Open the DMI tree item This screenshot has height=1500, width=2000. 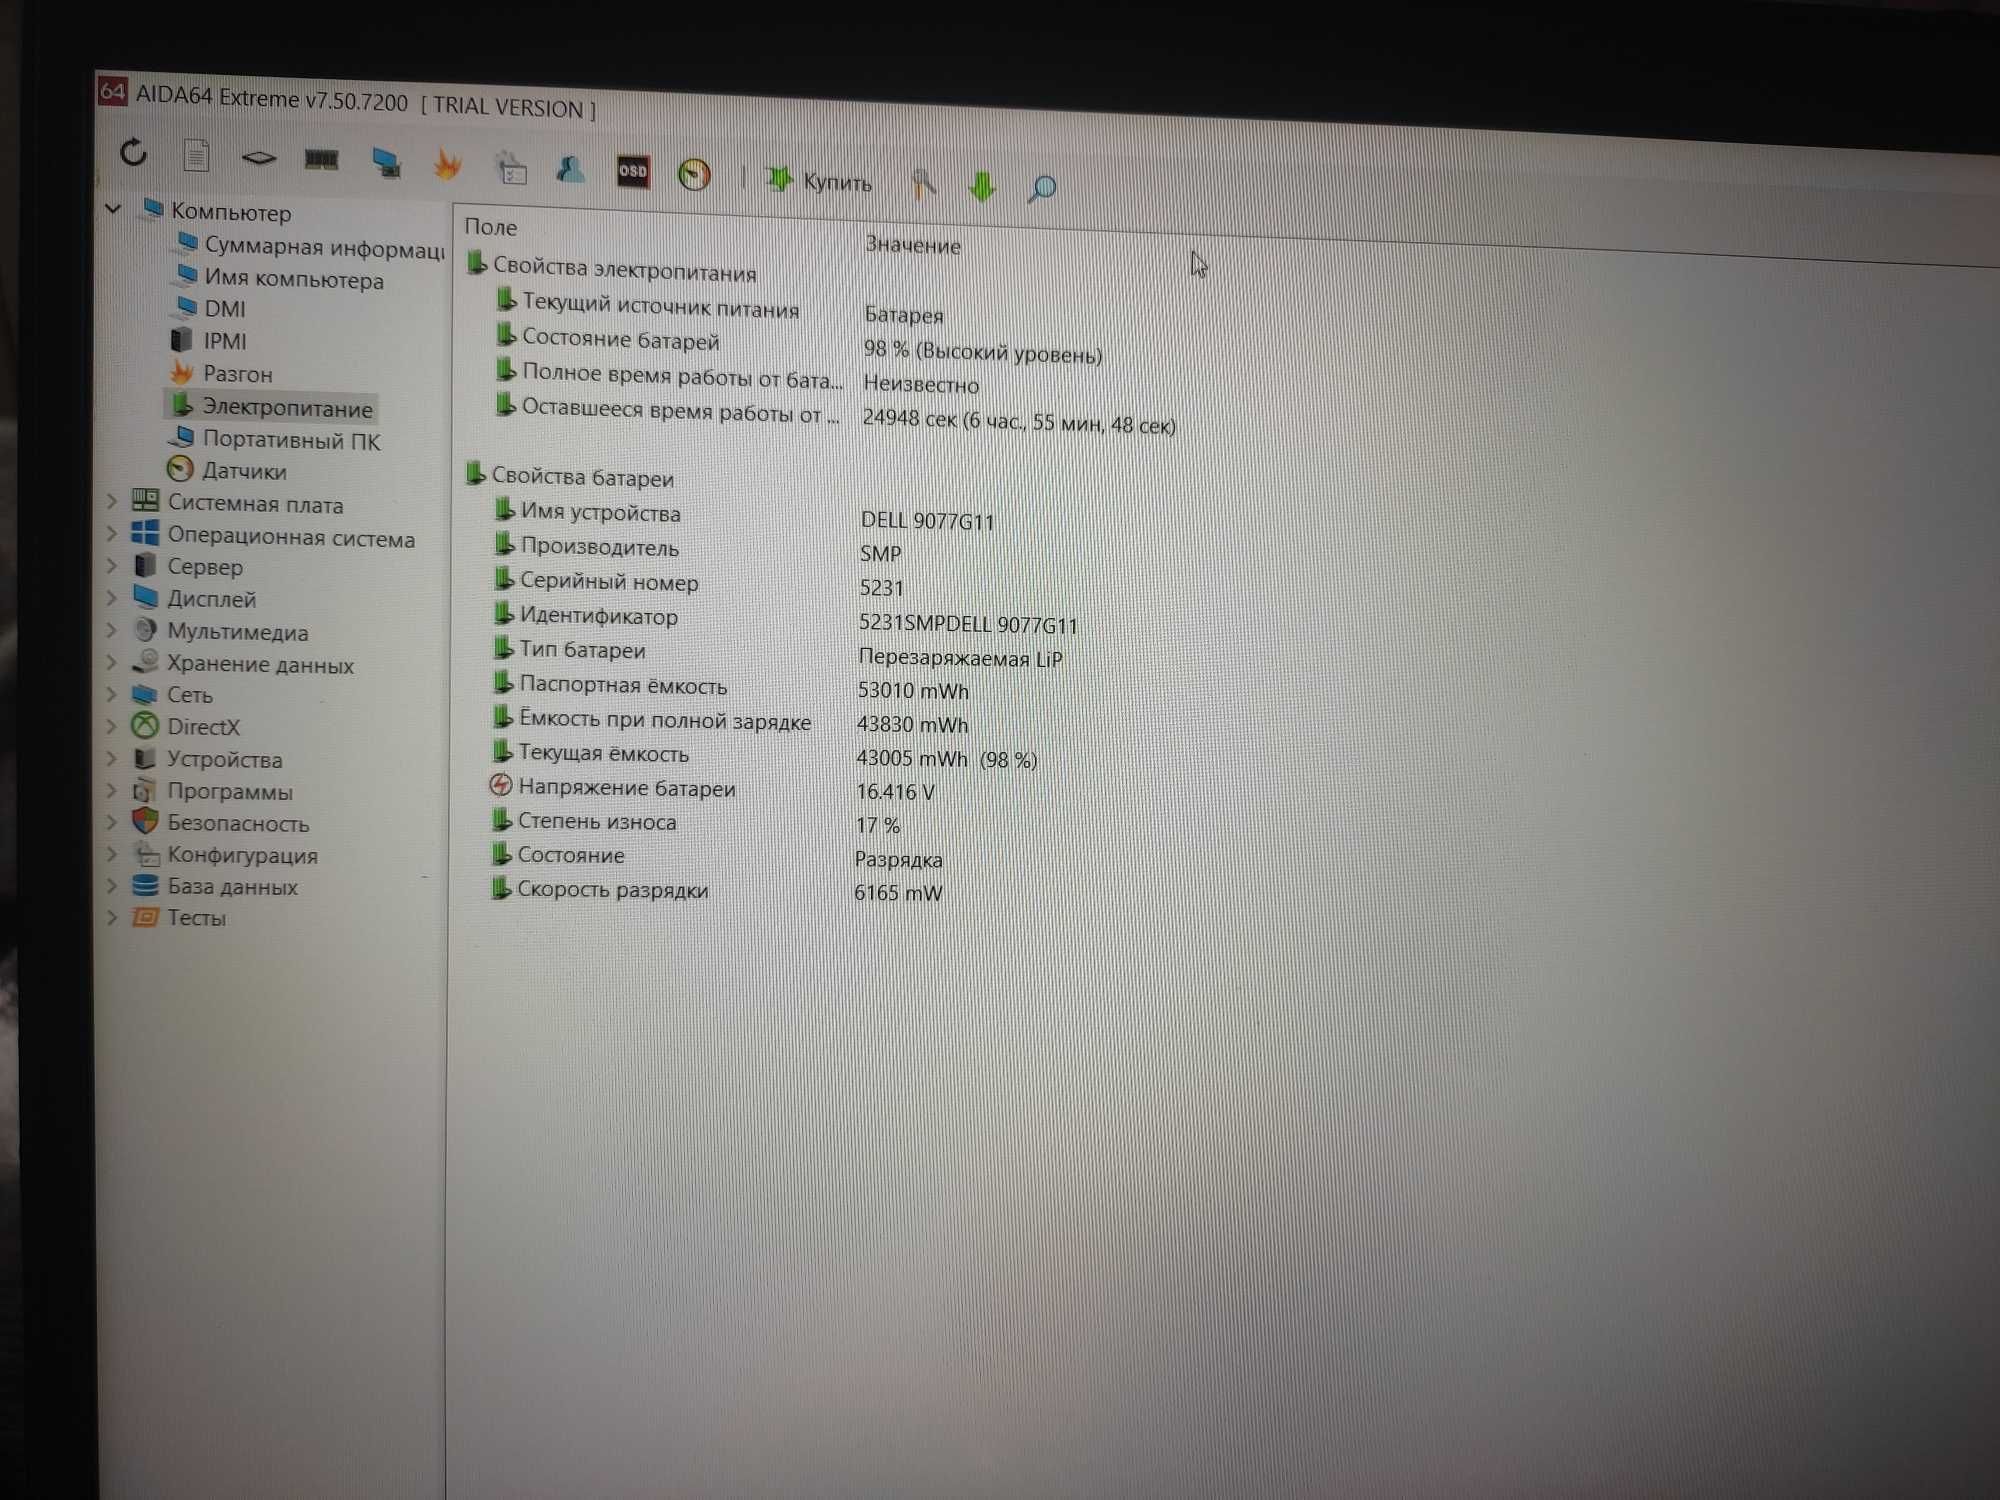click(x=210, y=308)
